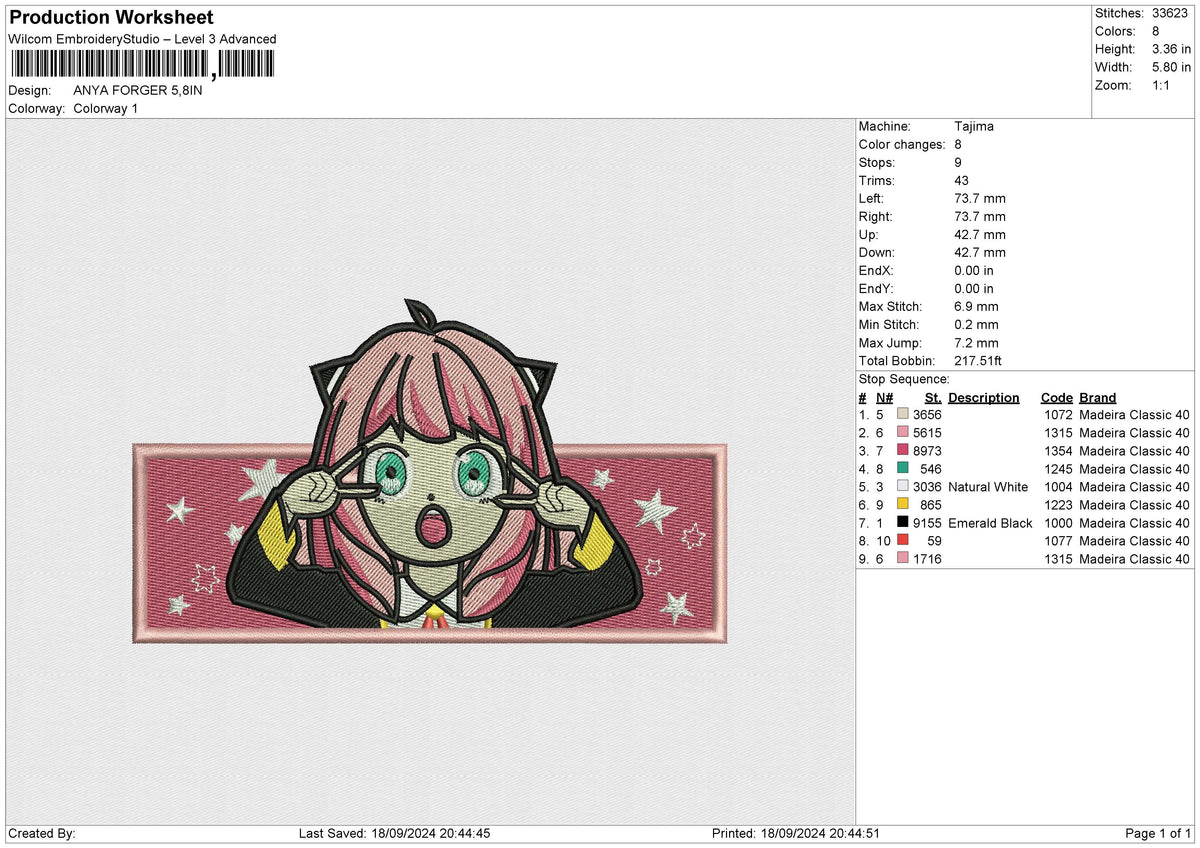Select the crimson swatch beside 8973 stitches
The height and width of the screenshot is (848, 1200).
903,451
